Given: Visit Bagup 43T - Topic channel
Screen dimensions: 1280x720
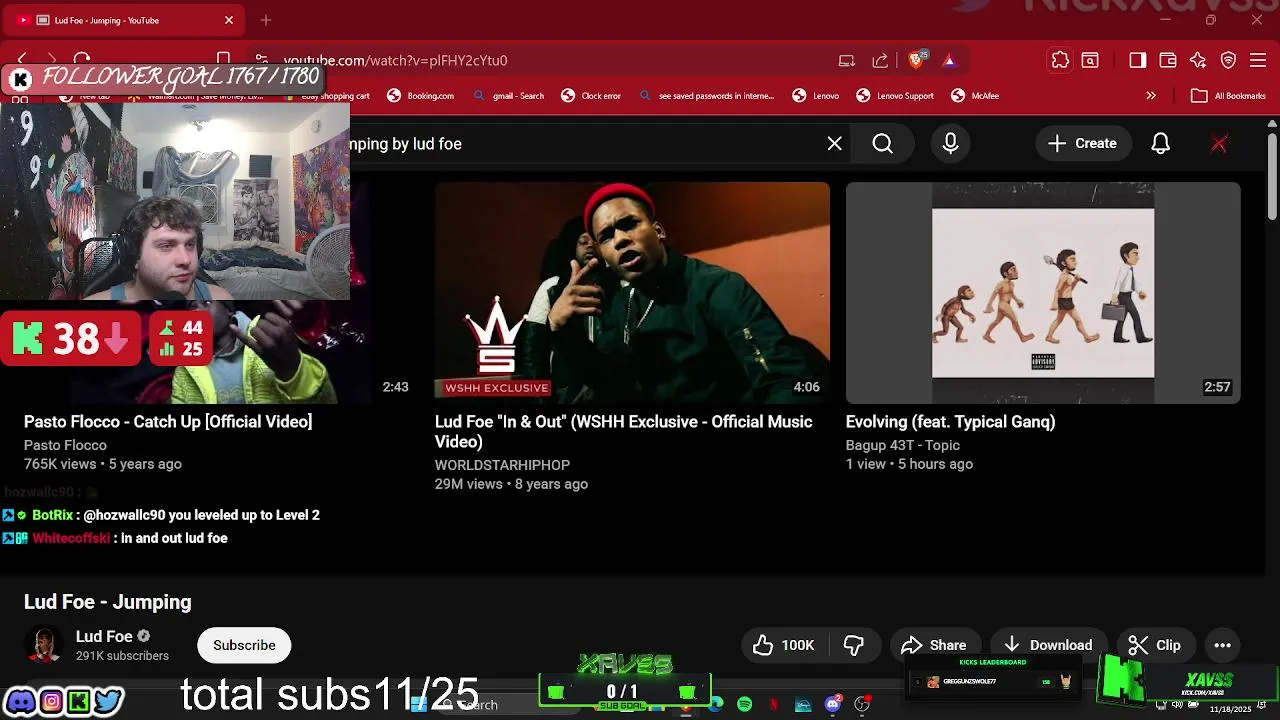Looking at the screenshot, I should click(x=903, y=445).
